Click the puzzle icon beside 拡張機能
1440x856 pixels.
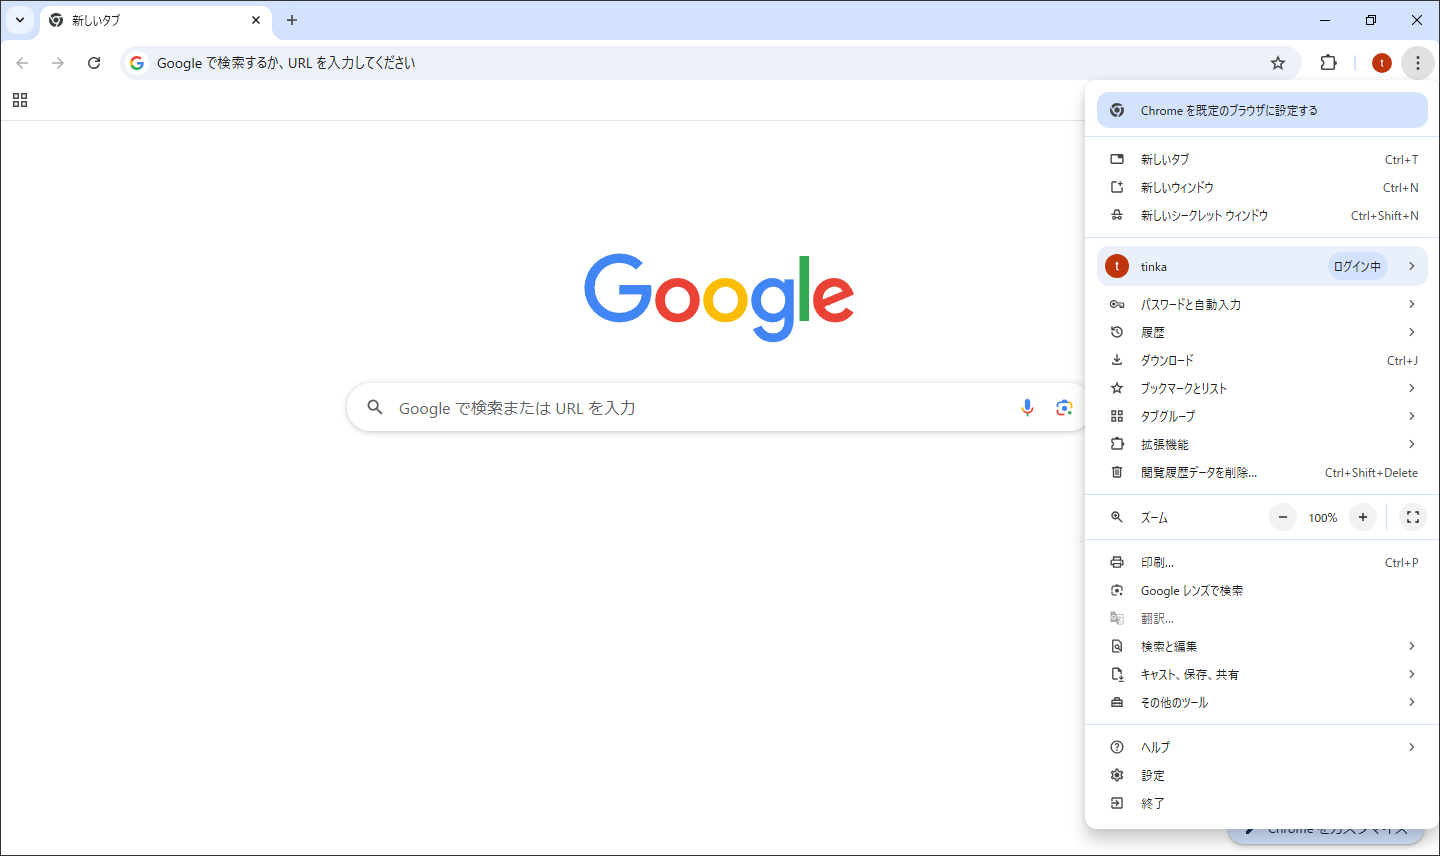click(x=1117, y=444)
